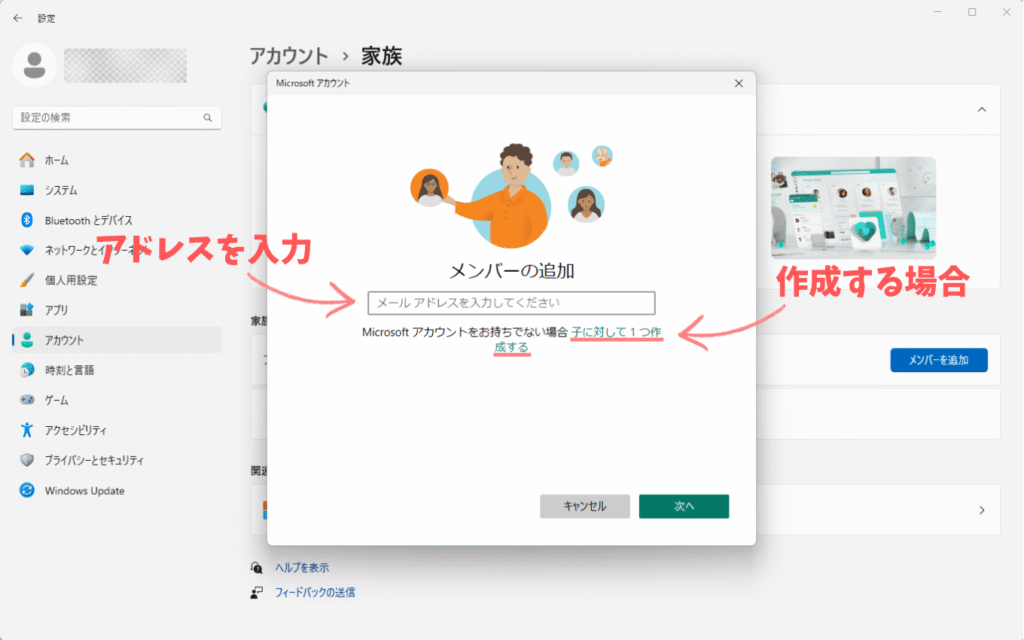
Task: Click the back arrow in Settings
Action: tap(18, 18)
